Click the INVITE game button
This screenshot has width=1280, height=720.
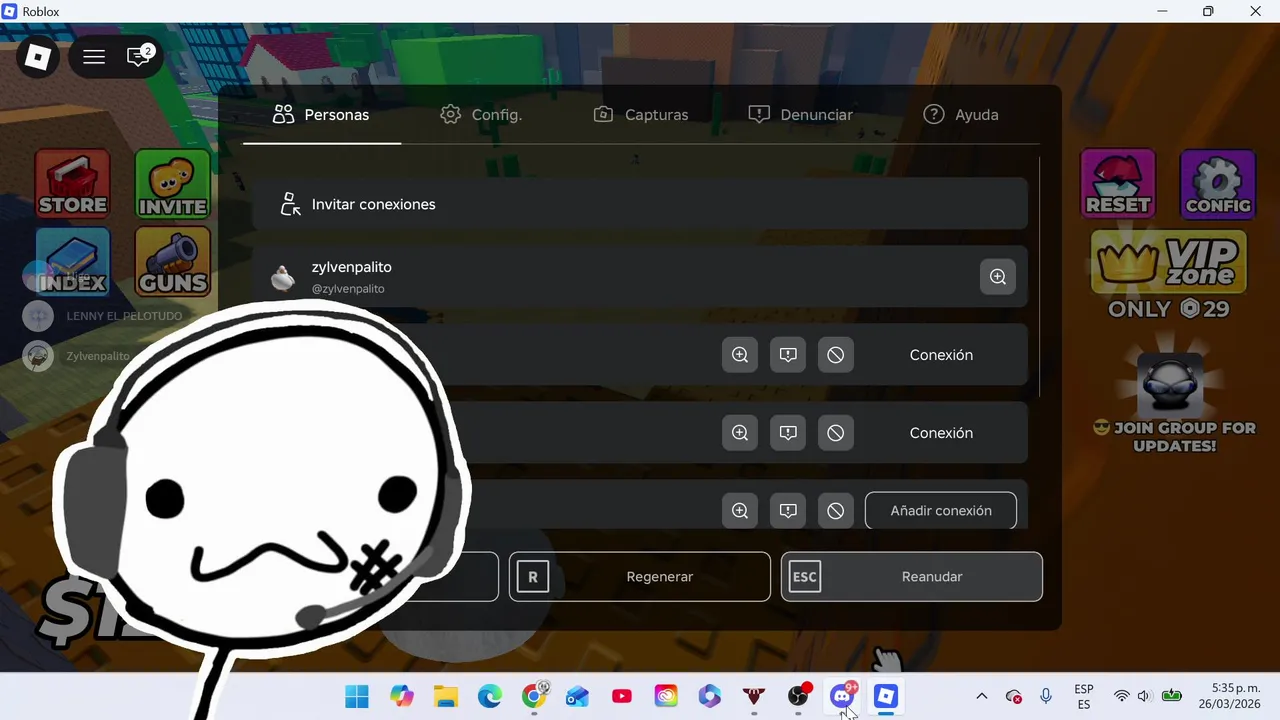173,183
